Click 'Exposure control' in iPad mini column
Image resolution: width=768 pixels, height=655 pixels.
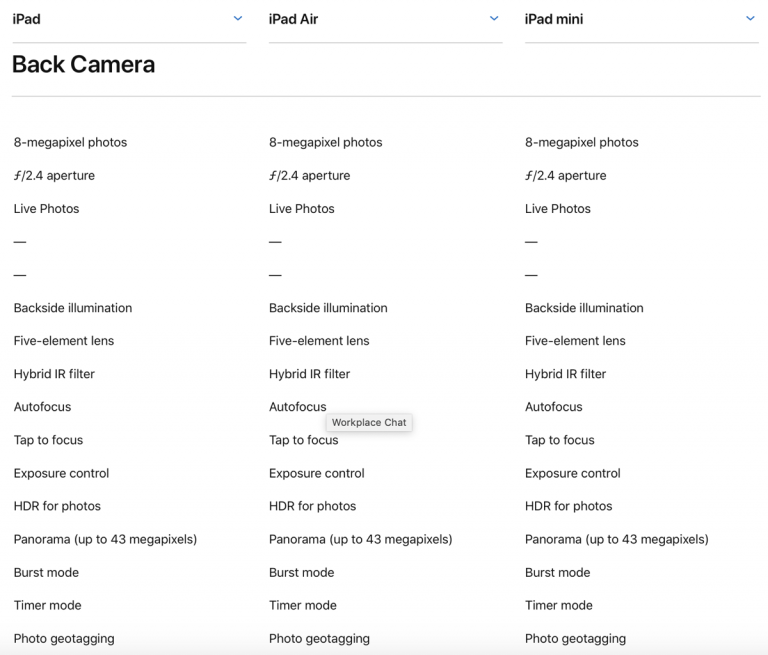573,473
